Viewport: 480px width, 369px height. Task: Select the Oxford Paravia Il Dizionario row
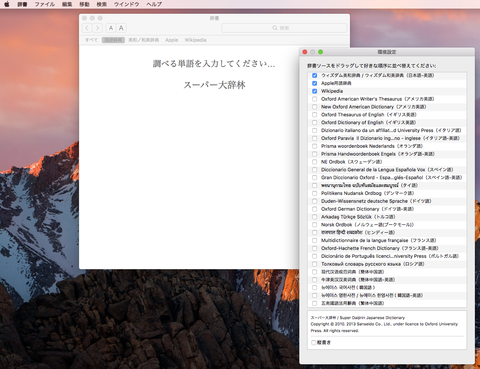387,138
